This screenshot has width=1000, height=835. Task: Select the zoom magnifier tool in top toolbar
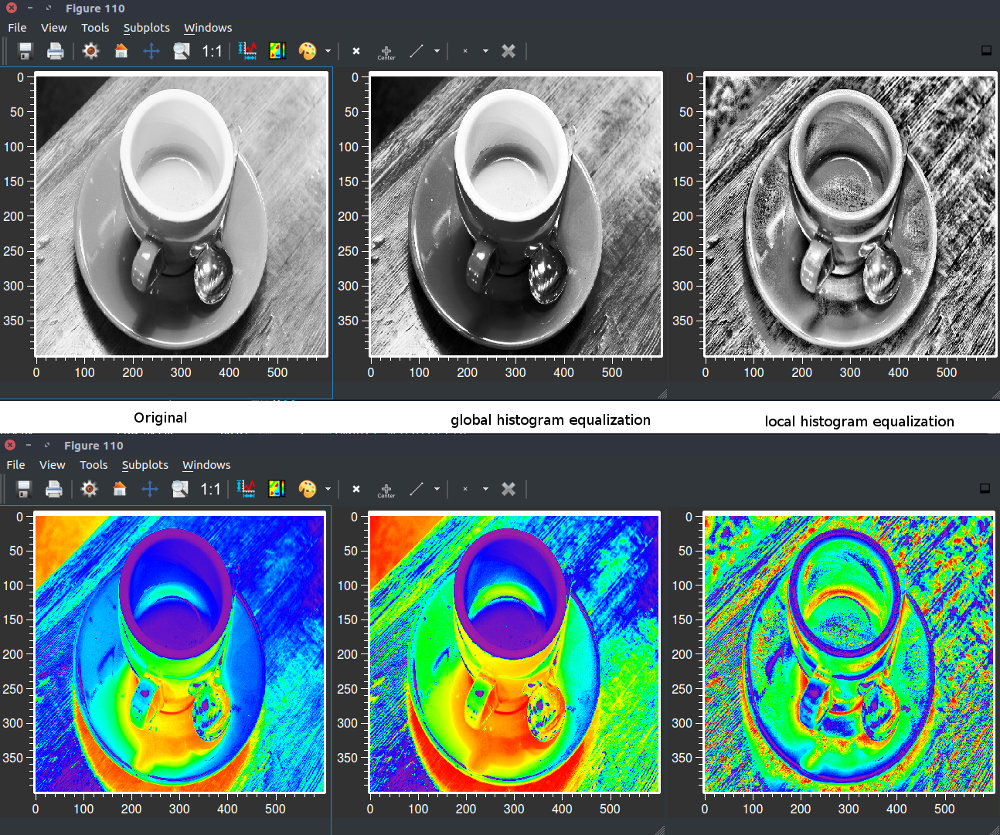coord(181,51)
